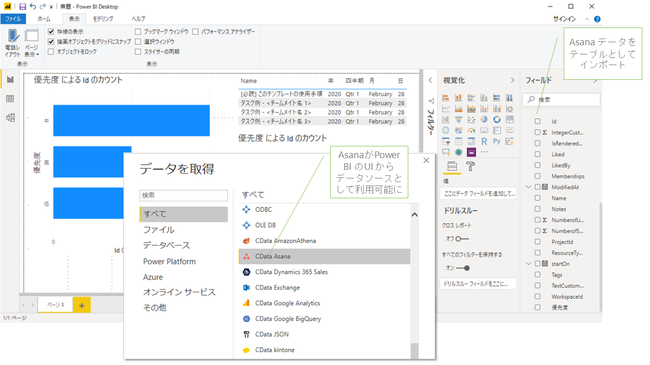Check the オブジェクトをロック checkbox
650x365 pixels.
pos(51,51)
